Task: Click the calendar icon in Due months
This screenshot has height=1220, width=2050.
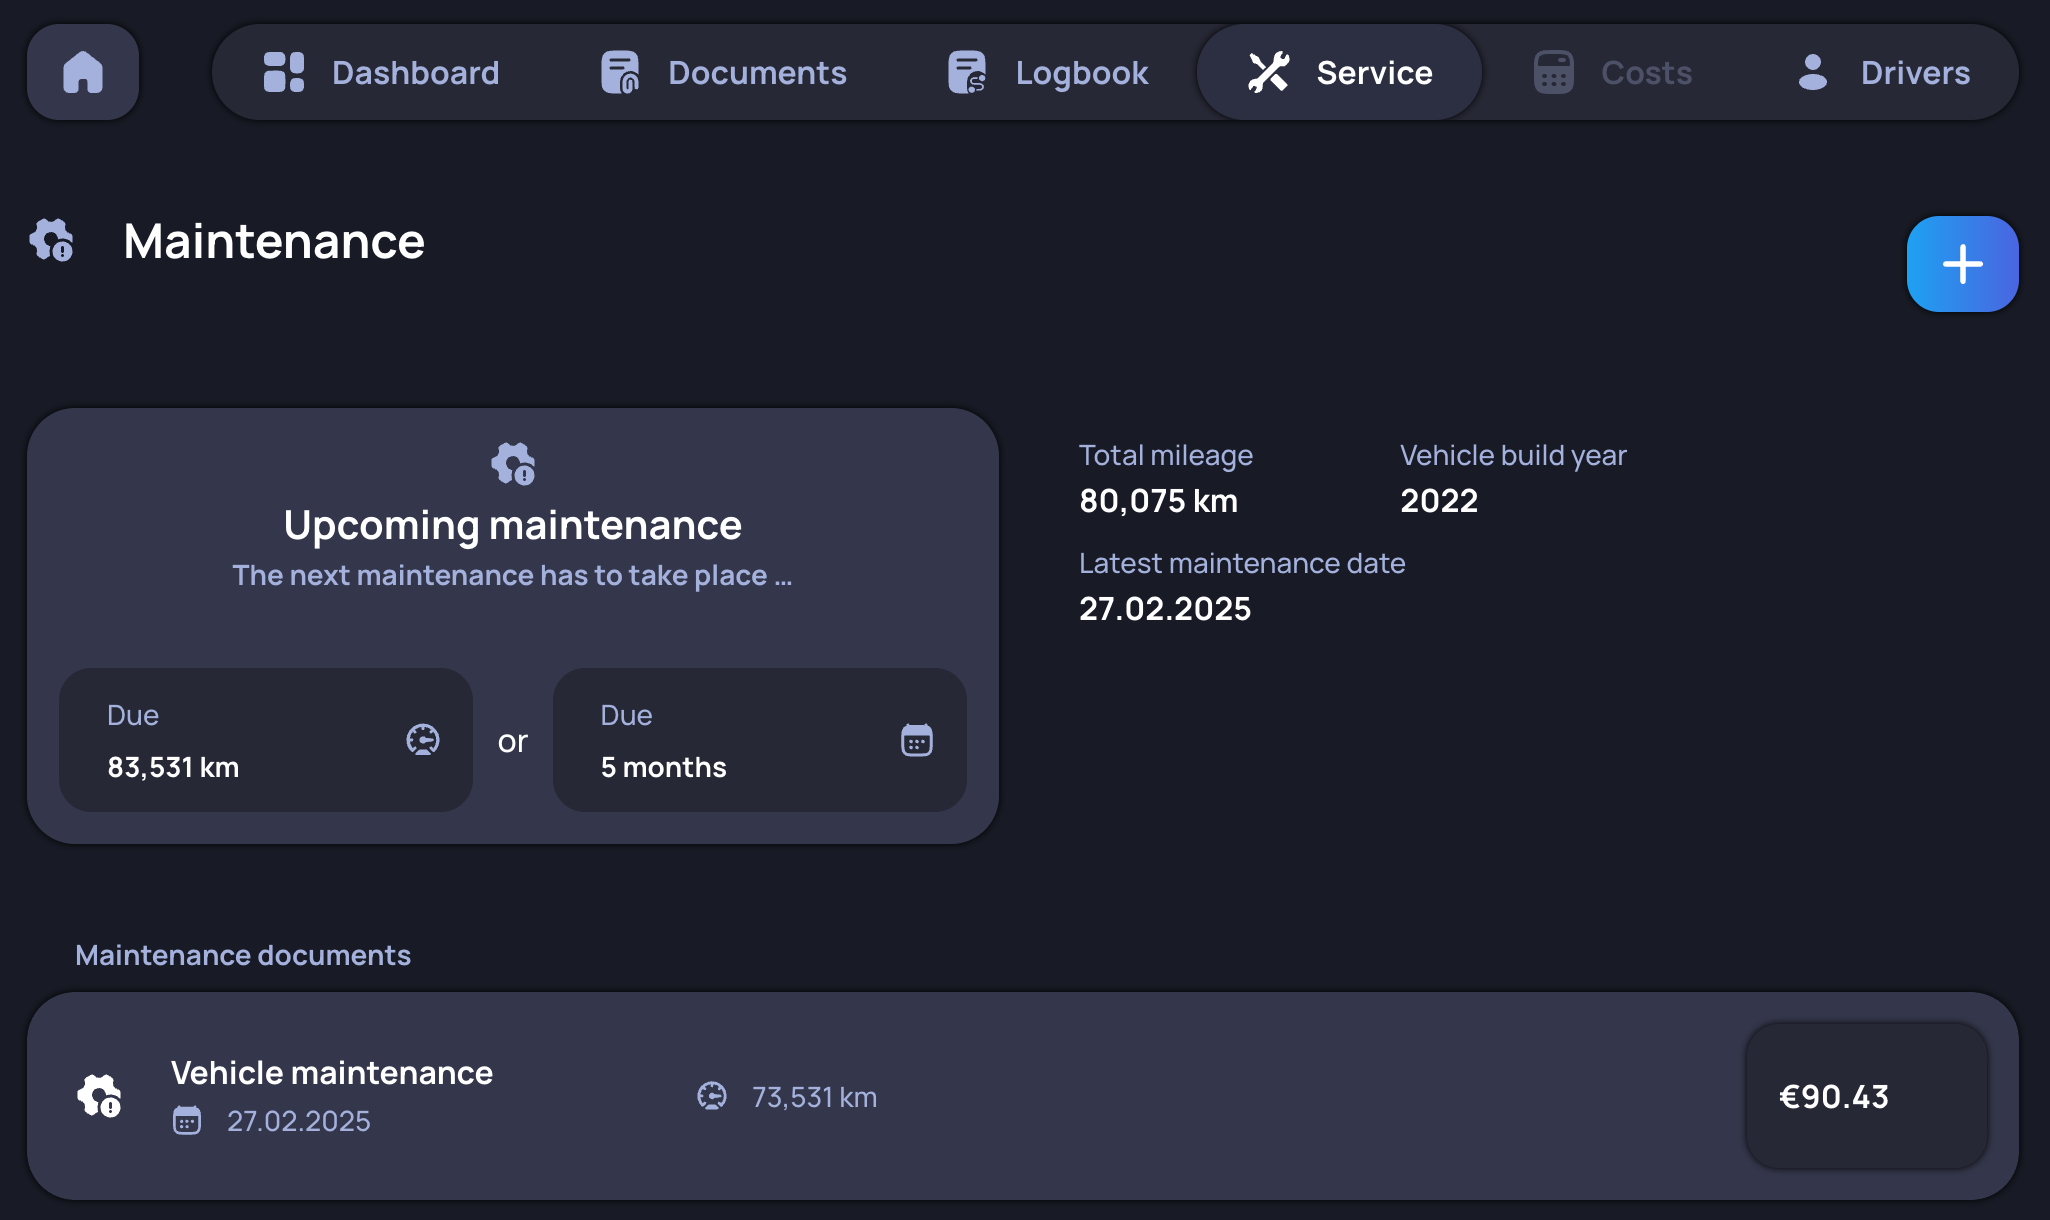Action: 916,740
